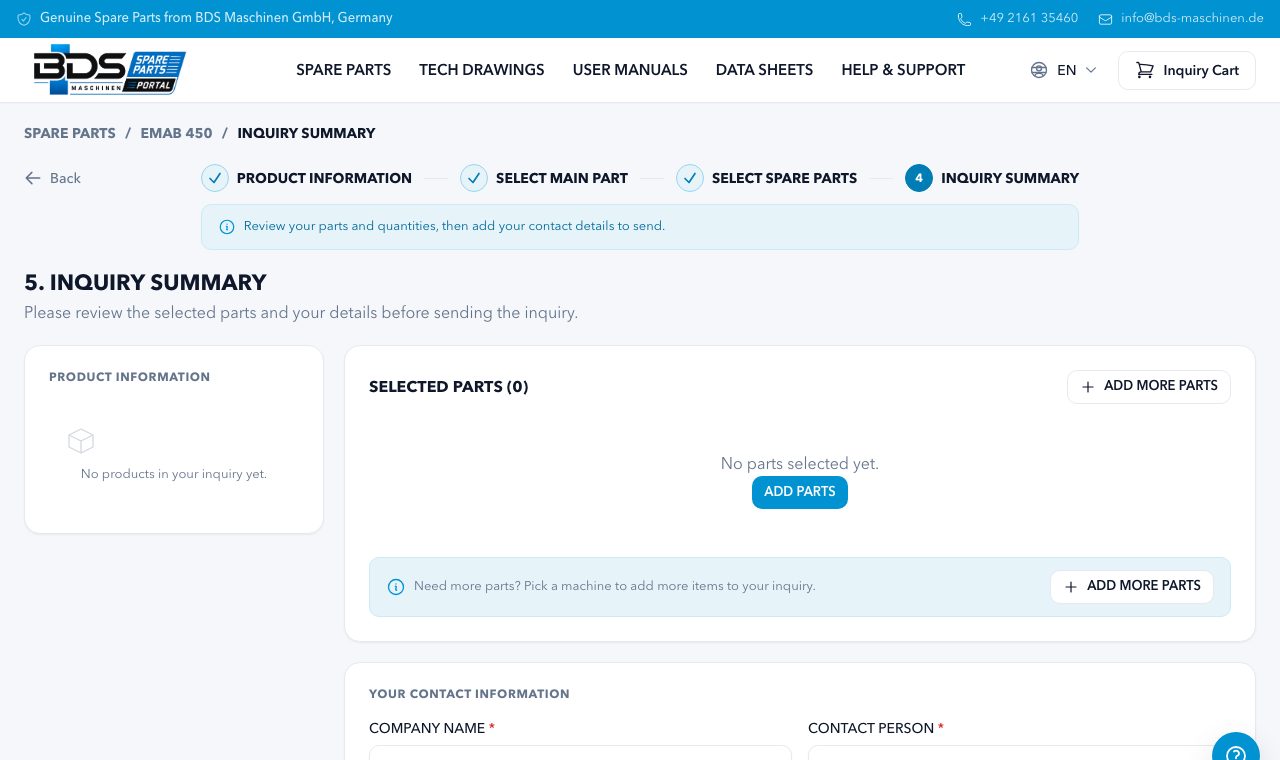Image resolution: width=1280 pixels, height=760 pixels.
Task: Click the Contact Person input field
Action: (1019, 753)
